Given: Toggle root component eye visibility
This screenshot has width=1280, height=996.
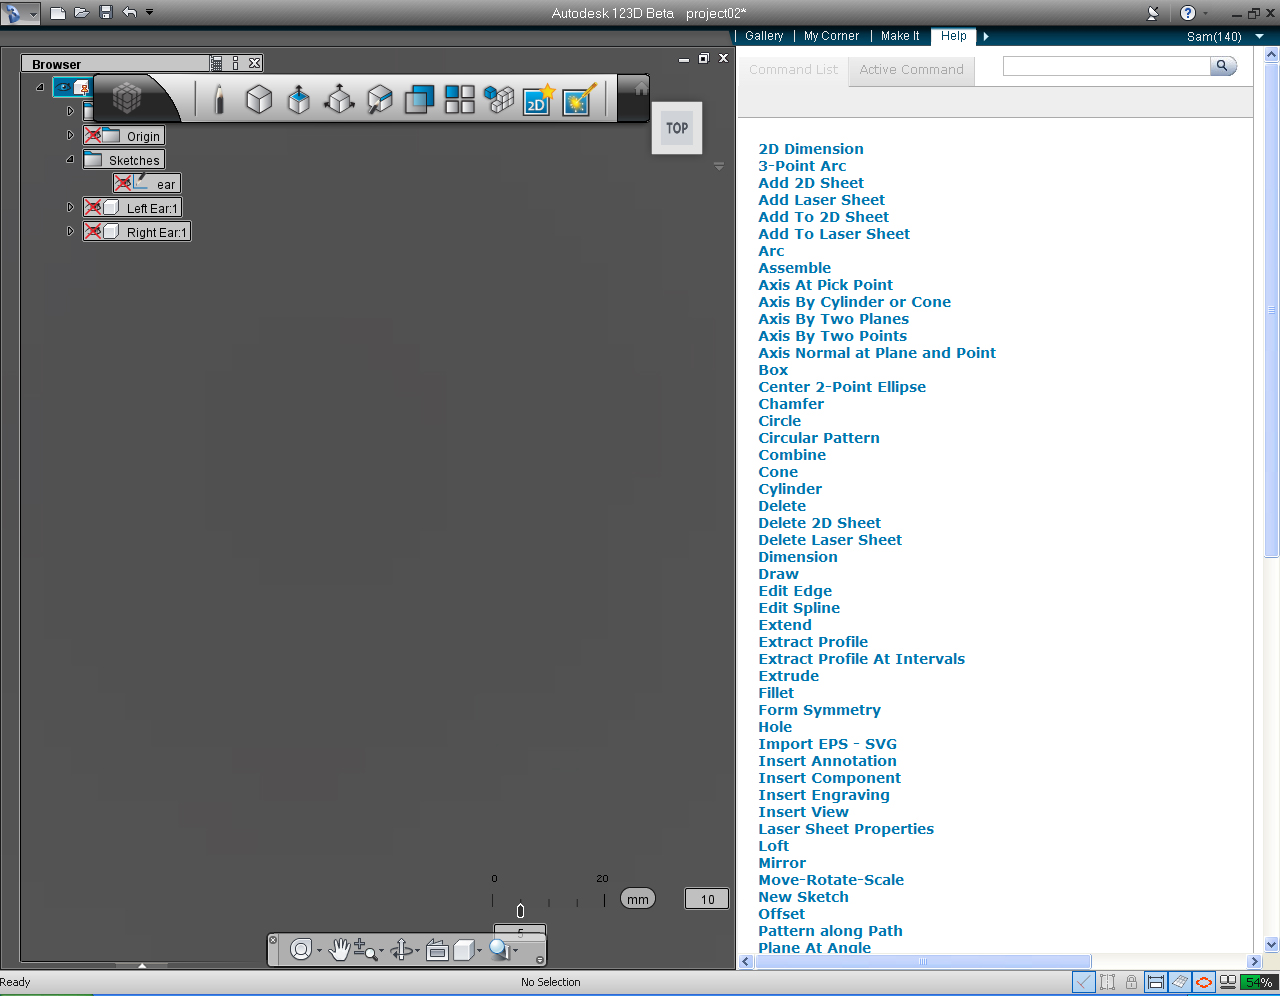Looking at the screenshot, I should pyautogui.click(x=64, y=88).
